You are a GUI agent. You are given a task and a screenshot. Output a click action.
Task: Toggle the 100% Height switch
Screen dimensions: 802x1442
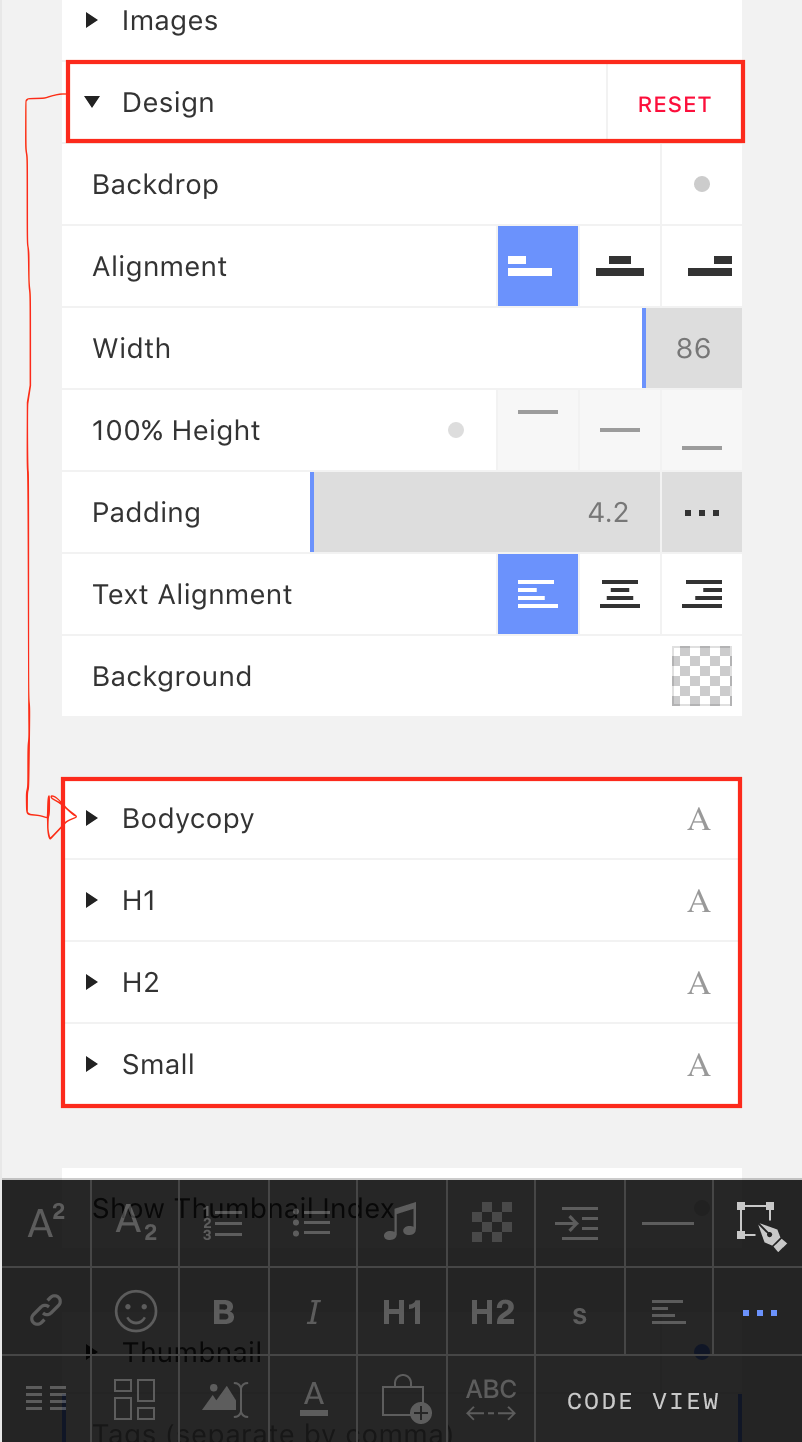[456, 430]
